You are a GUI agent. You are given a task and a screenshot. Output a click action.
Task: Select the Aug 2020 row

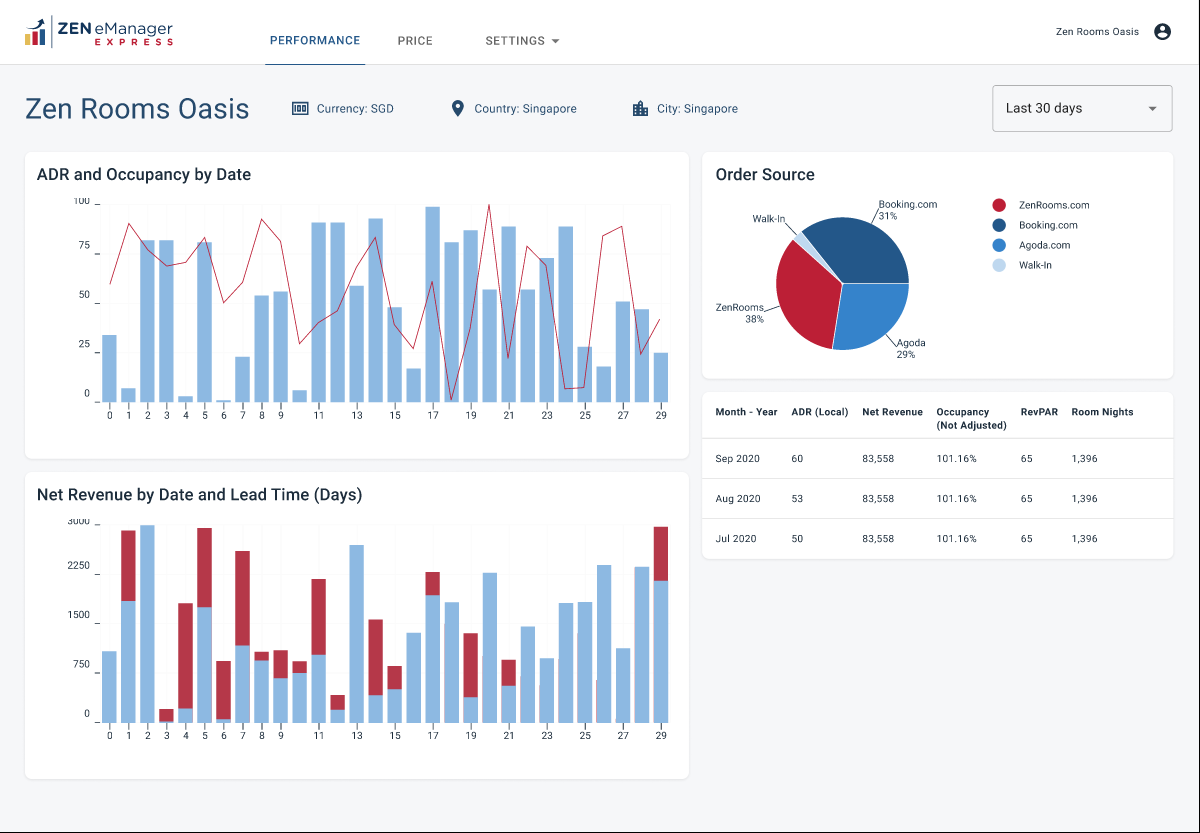coord(937,499)
